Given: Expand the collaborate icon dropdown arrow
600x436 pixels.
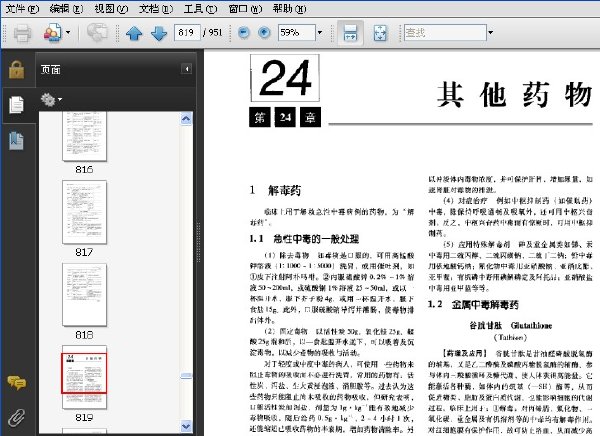Looking at the screenshot, I should pyautogui.click(x=68, y=33).
